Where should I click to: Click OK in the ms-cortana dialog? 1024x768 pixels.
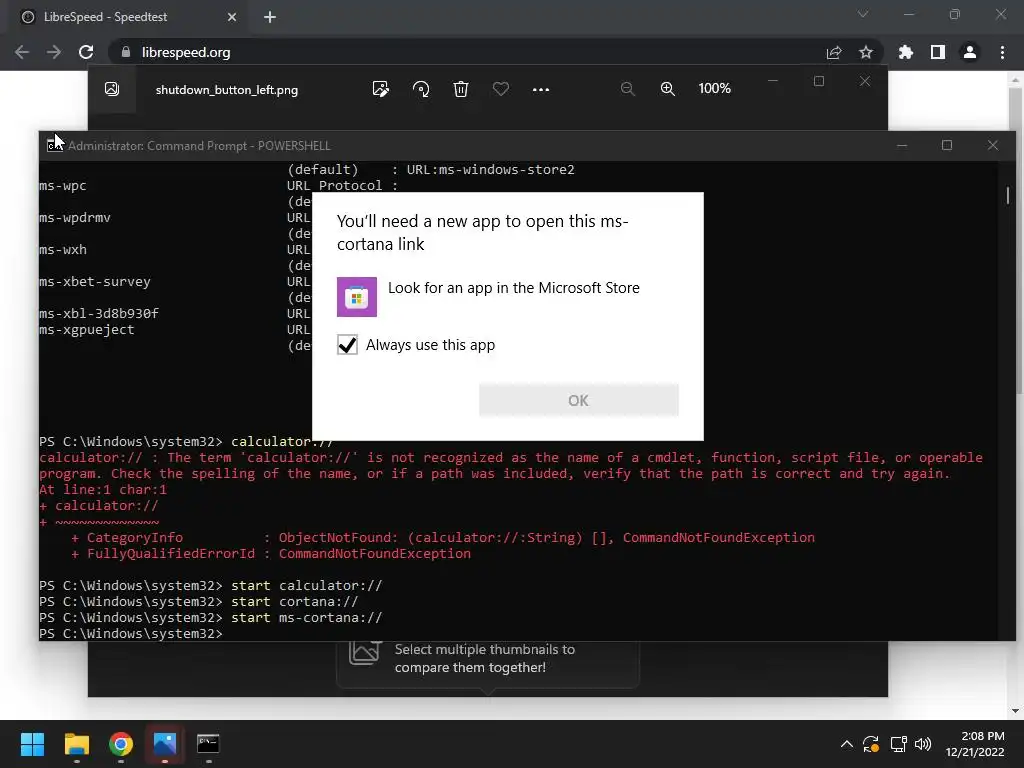[579, 400]
